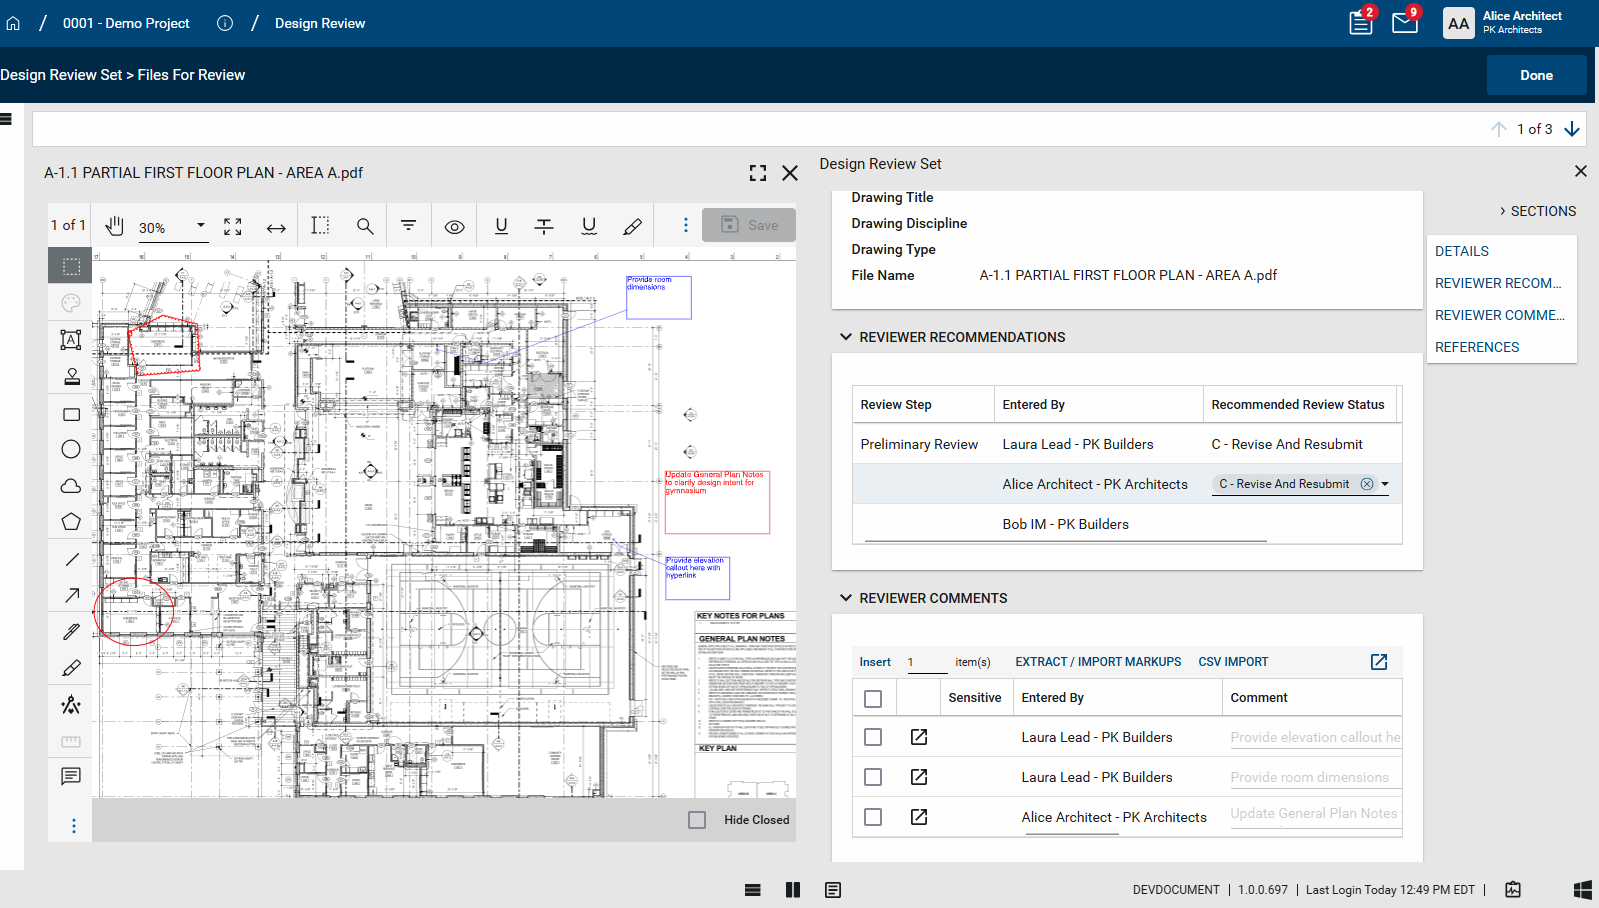Go to Details section link
This screenshot has width=1599, height=908.
pyautogui.click(x=1461, y=251)
